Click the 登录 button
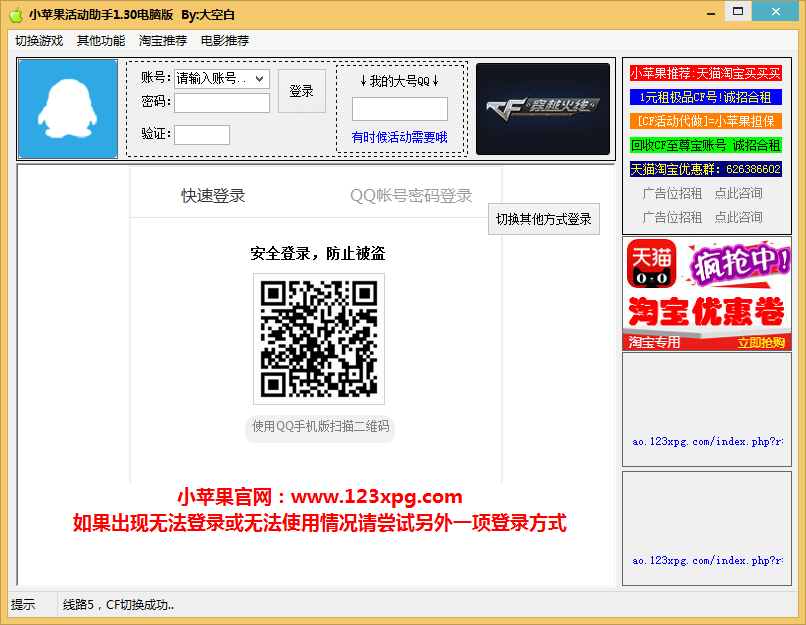 [x=302, y=91]
